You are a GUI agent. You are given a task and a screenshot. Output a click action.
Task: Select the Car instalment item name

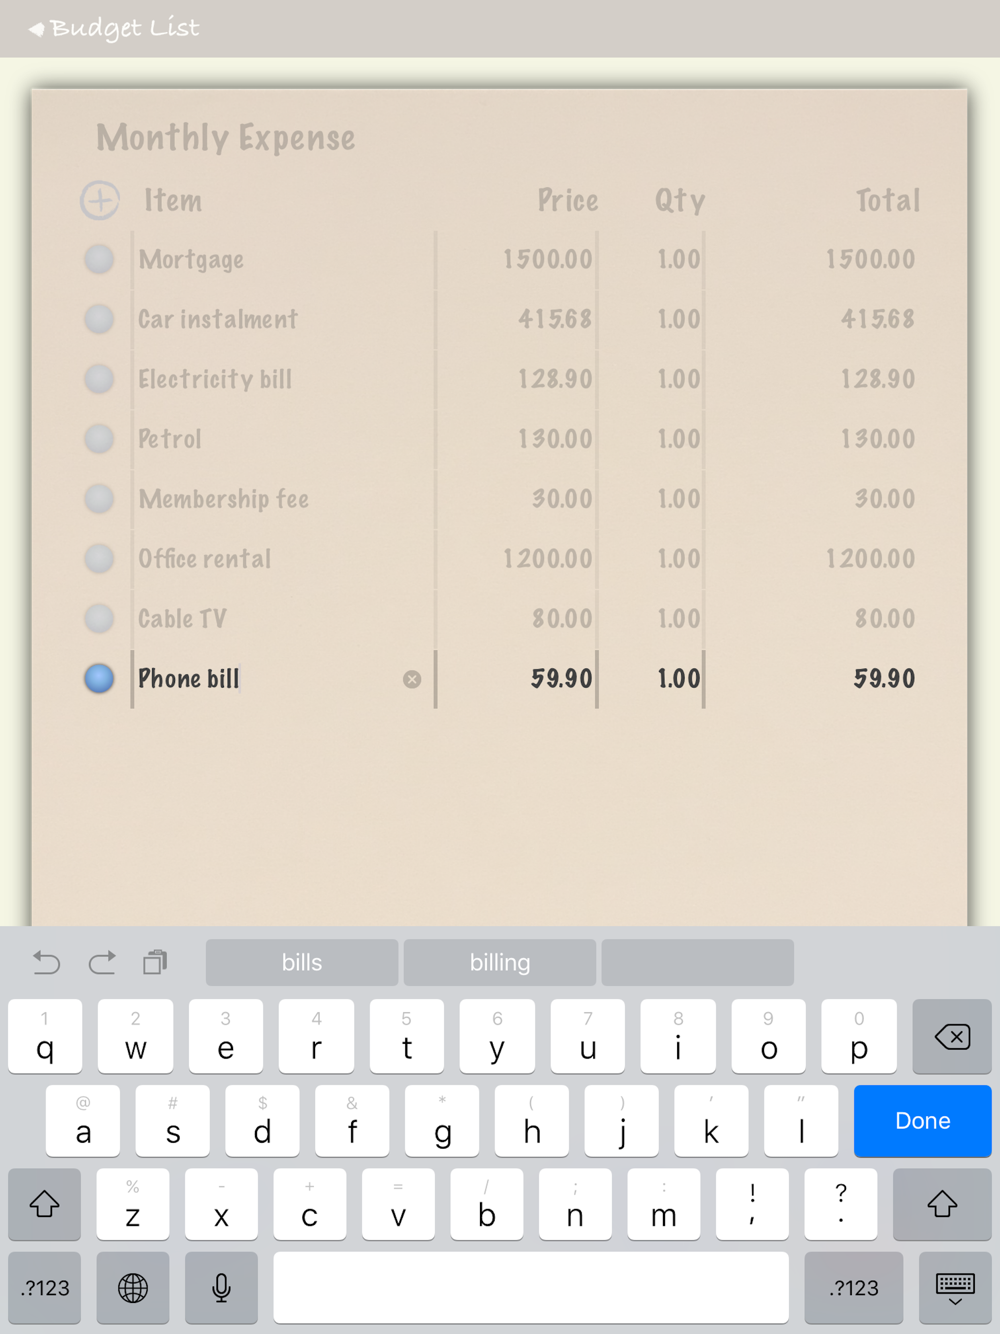coord(218,319)
